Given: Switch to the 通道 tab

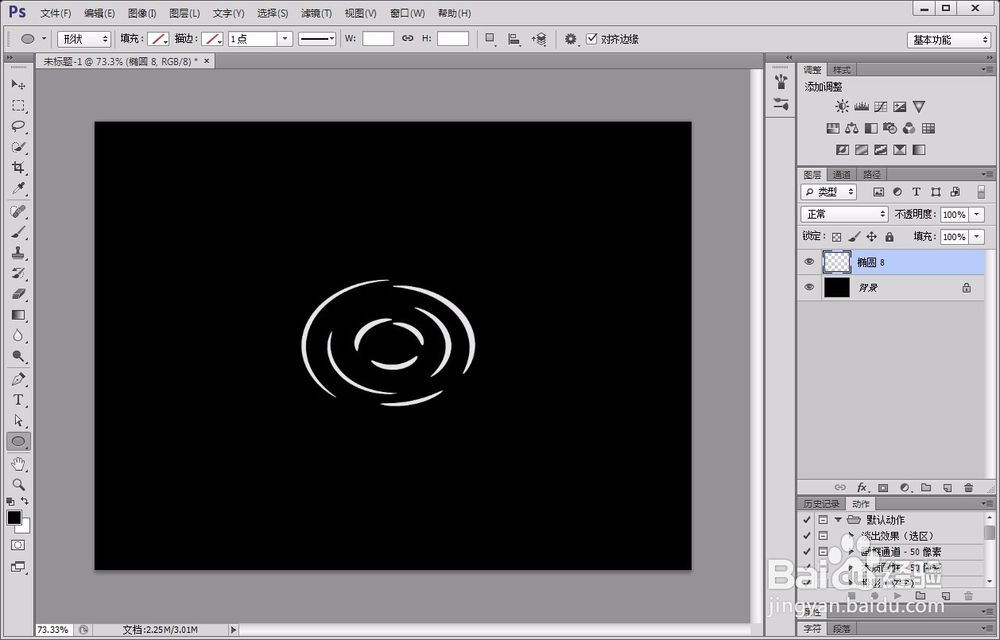Looking at the screenshot, I should point(842,174).
